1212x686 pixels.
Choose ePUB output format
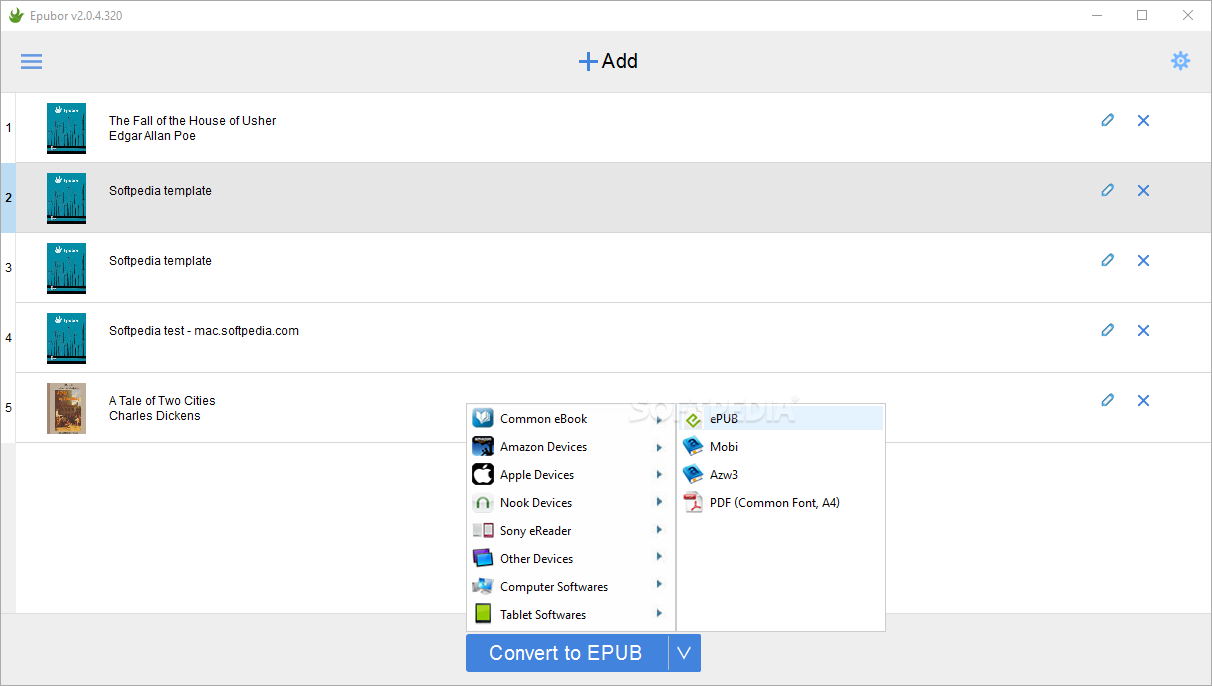(781, 419)
